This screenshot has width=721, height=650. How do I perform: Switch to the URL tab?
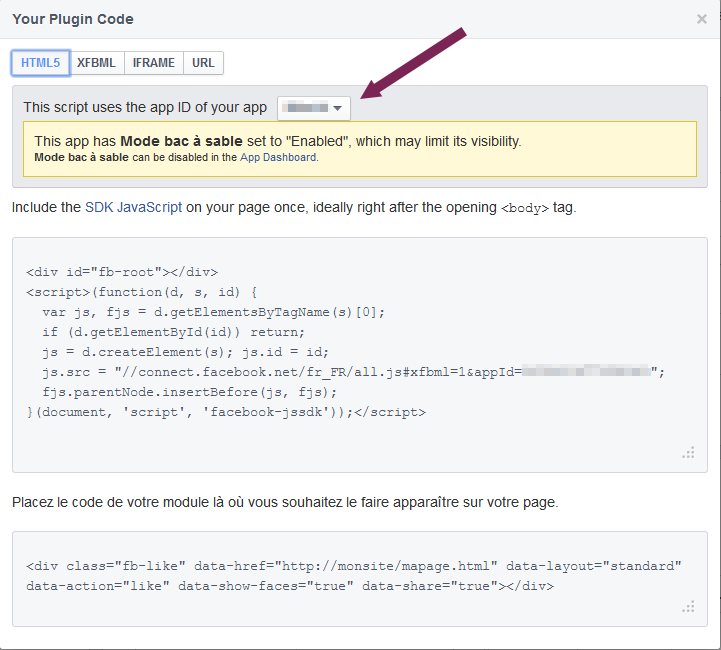click(x=203, y=63)
